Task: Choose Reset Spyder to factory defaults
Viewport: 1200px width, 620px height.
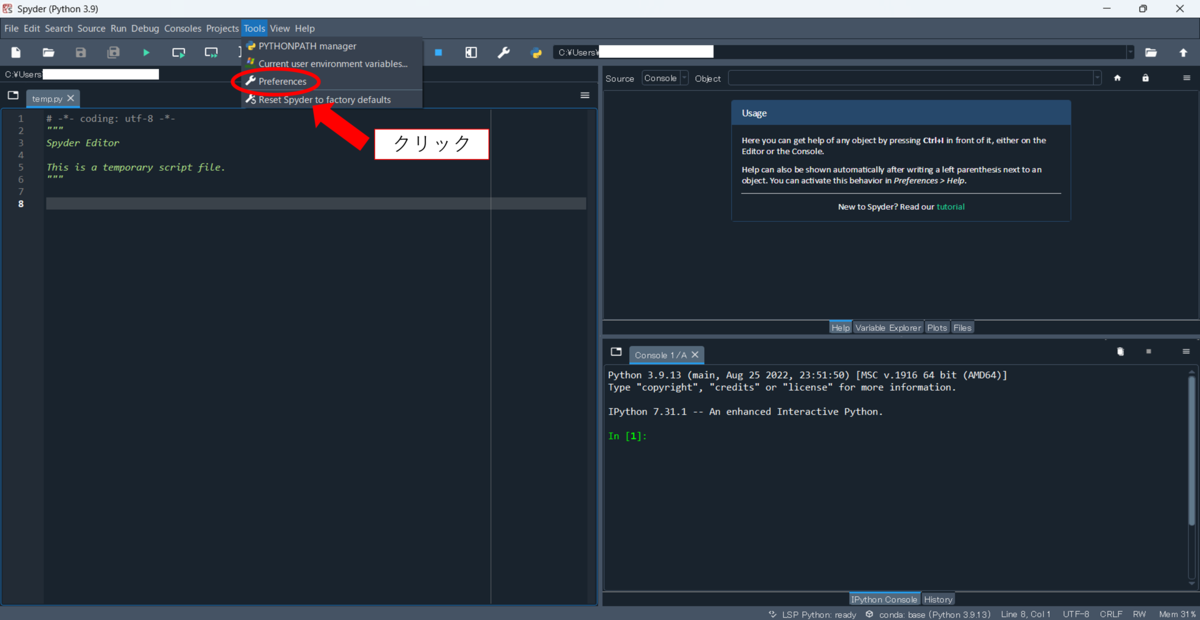Action: coord(332,99)
